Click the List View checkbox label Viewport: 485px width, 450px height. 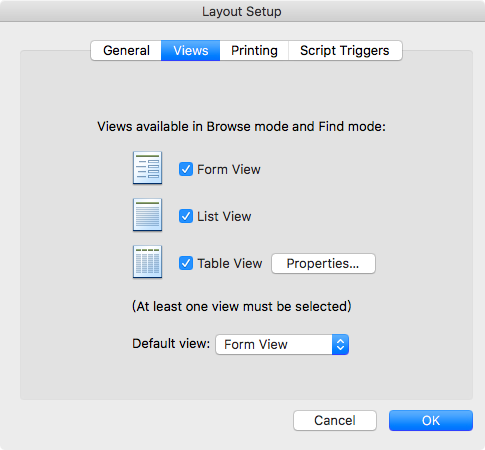(x=224, y=216)
